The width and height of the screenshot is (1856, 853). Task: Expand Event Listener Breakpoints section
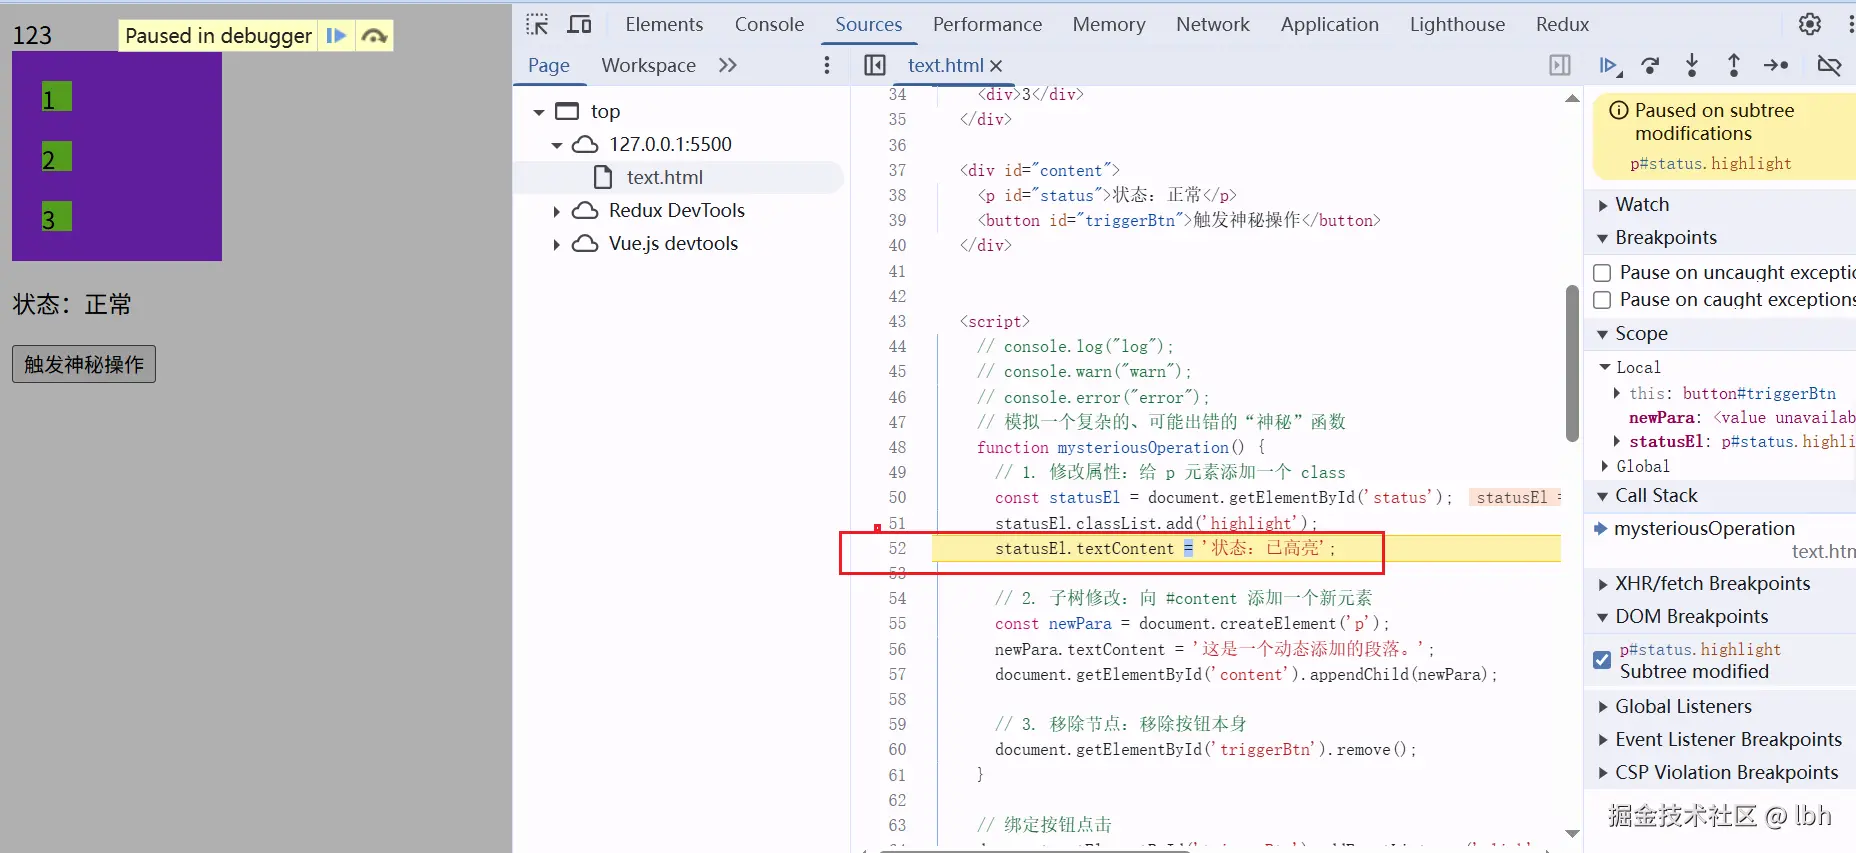point(1603,740)
